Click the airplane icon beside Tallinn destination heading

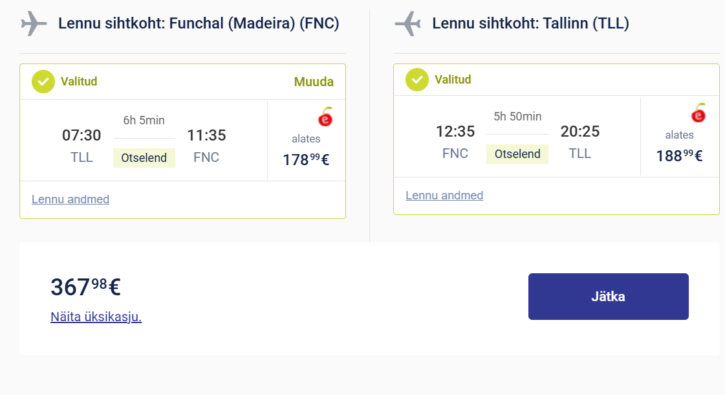click(x=408, y=24)
